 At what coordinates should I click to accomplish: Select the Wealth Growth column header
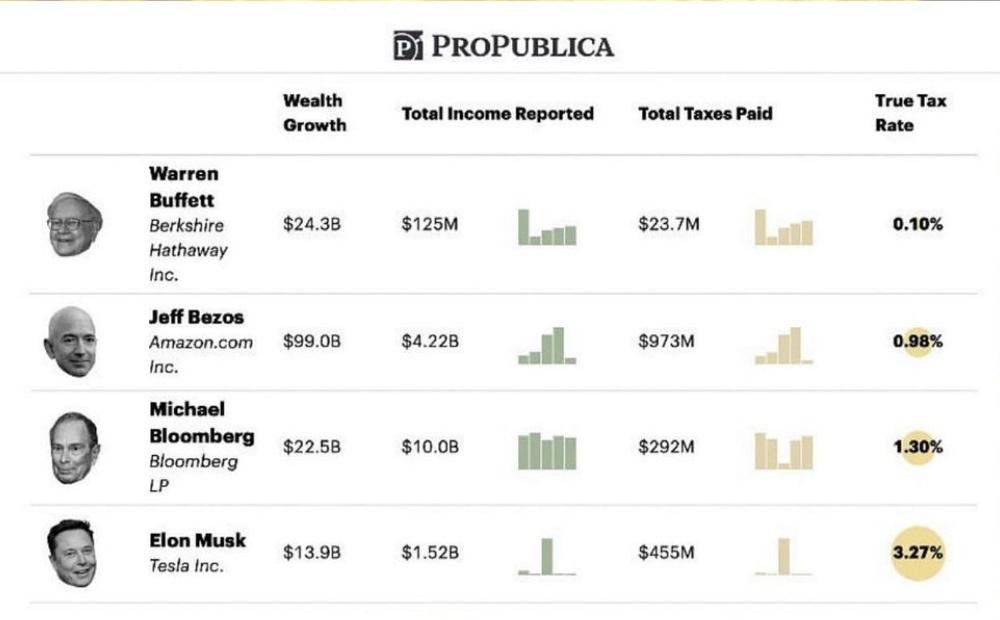314,113
